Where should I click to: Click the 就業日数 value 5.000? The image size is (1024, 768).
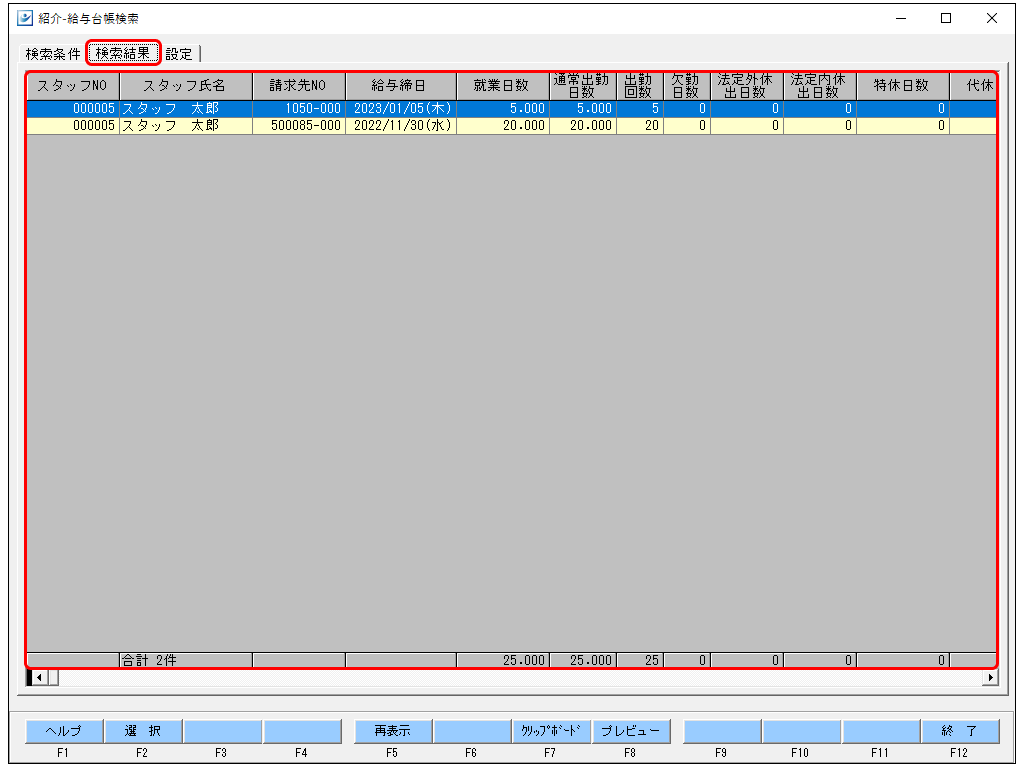(503, 108)
